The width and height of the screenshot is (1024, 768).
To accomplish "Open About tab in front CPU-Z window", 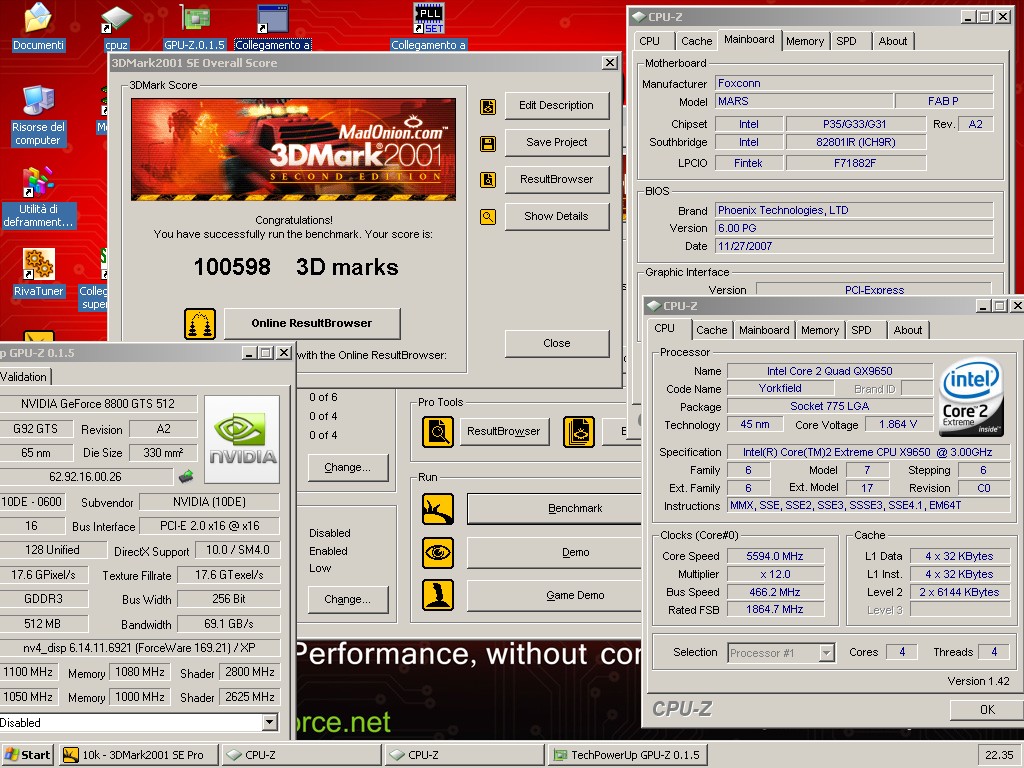I will 908,330.
